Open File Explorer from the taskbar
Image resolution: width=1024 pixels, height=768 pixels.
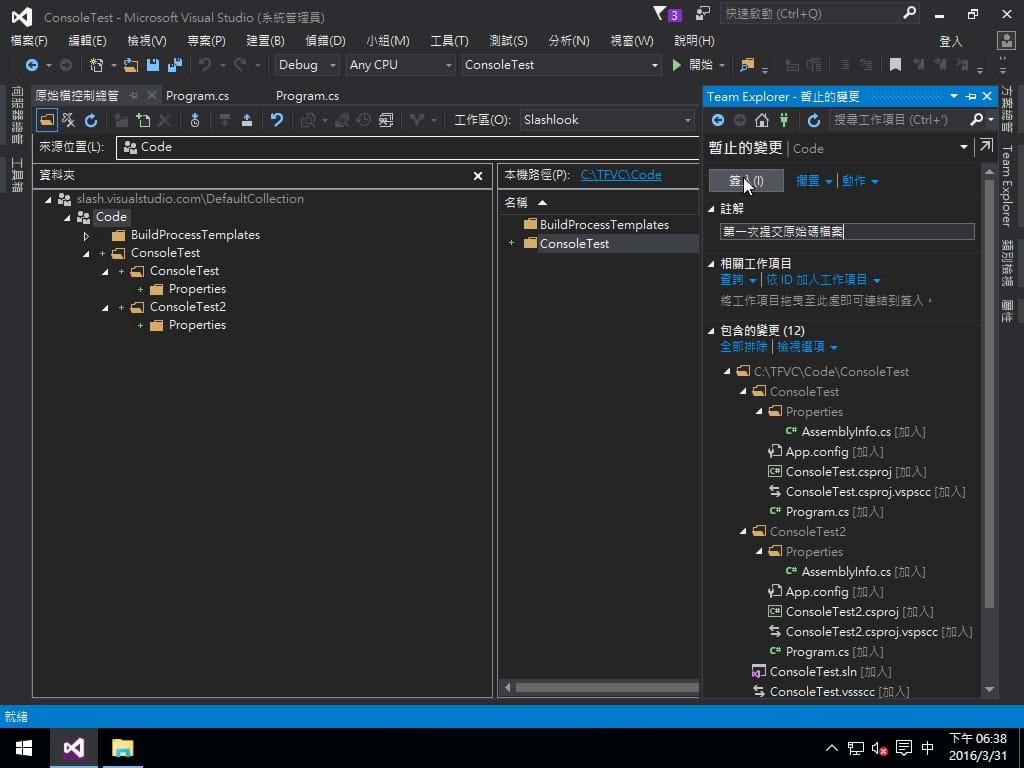click(122, 748)
